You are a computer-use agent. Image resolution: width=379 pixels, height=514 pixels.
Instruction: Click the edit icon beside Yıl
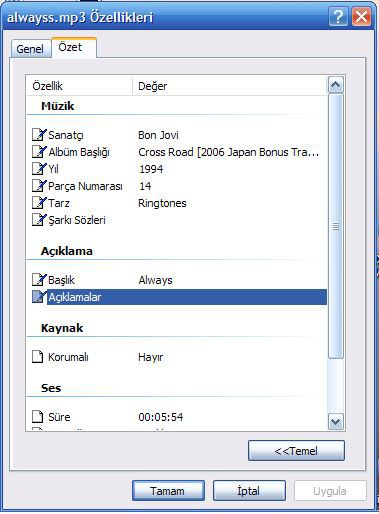[x=39, y=169]
